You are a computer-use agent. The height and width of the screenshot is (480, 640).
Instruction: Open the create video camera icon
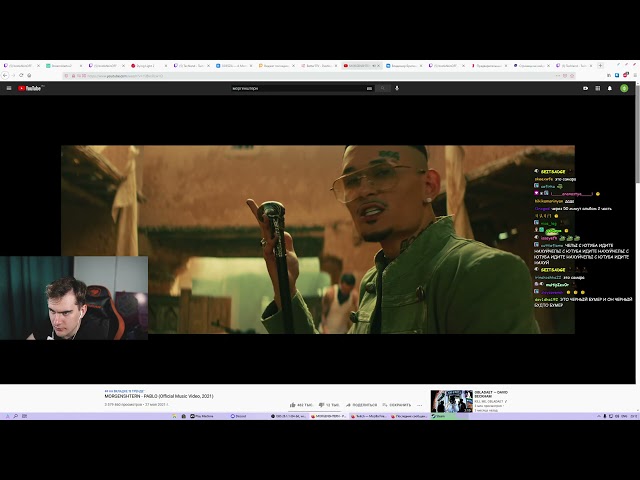(586, 88)
